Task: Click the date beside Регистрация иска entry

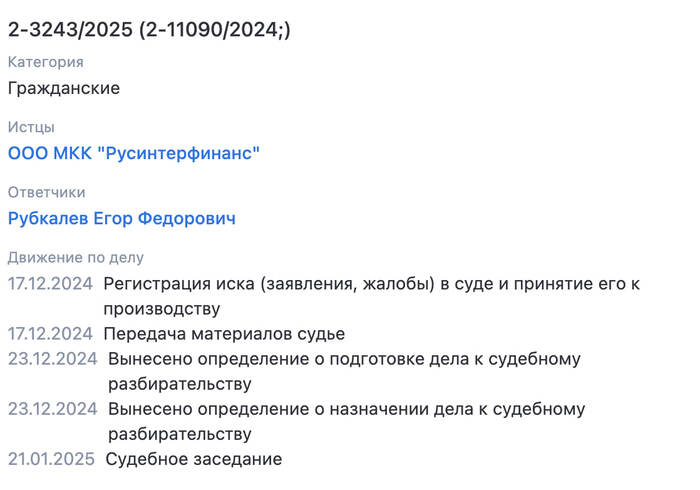Action: coord(50,284)
